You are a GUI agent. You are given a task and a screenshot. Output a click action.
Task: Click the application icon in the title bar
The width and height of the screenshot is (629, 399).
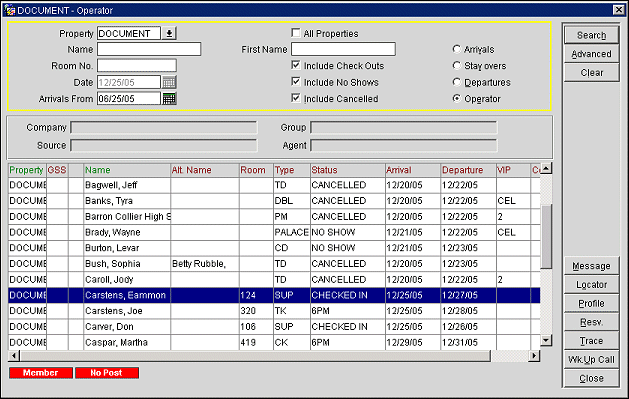[x=10, y=10]
